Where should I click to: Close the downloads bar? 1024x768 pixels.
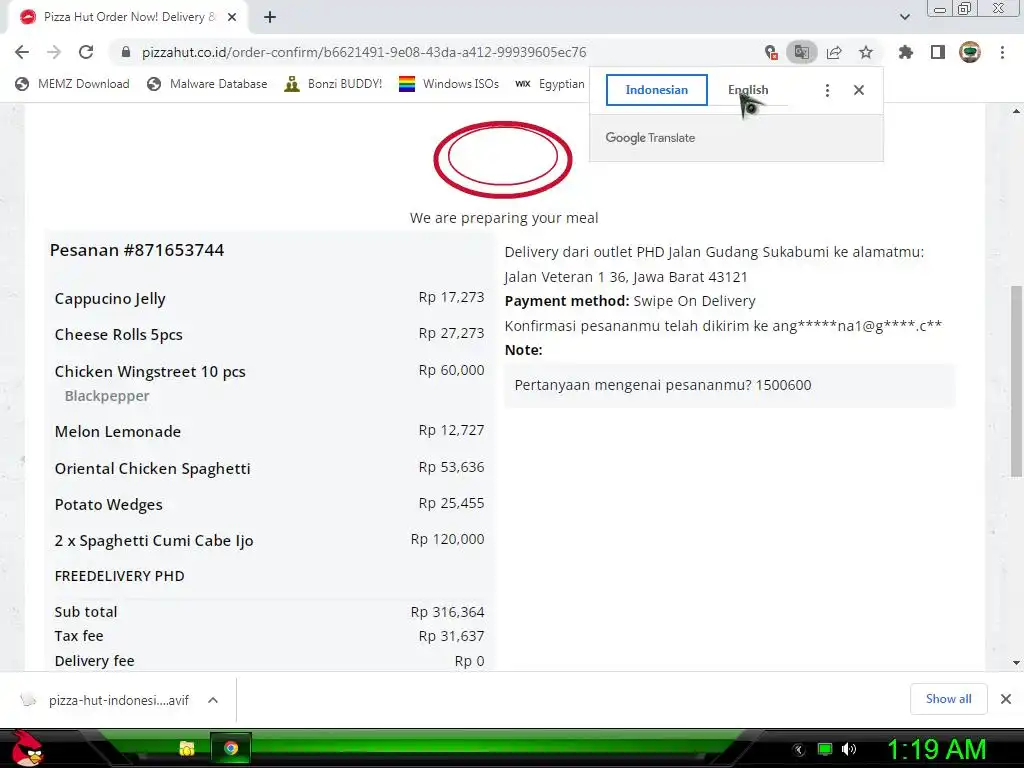point(1006,699)
